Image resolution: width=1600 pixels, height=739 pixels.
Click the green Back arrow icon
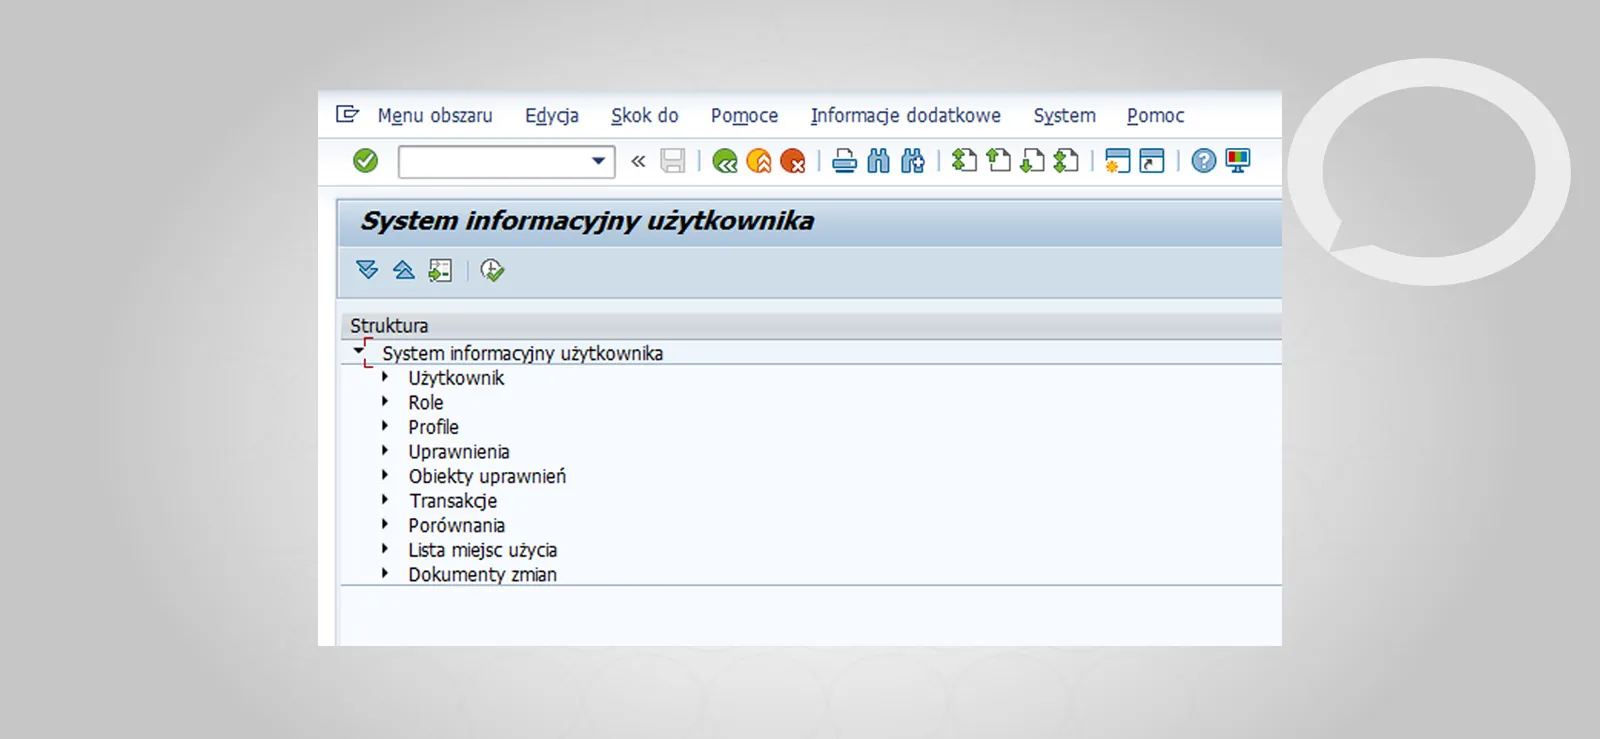pyautogui.click(x=725, y=161)
